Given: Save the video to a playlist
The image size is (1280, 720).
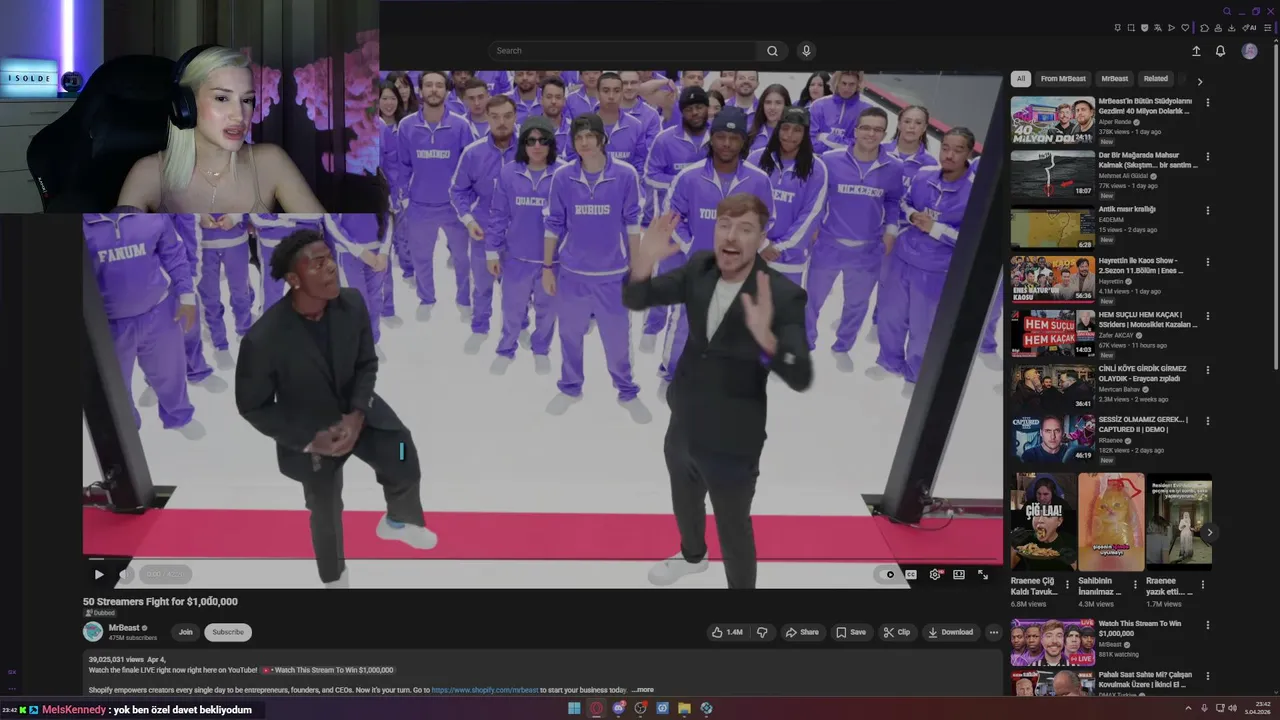Looking at the screenshot, I should click(851, 632).
